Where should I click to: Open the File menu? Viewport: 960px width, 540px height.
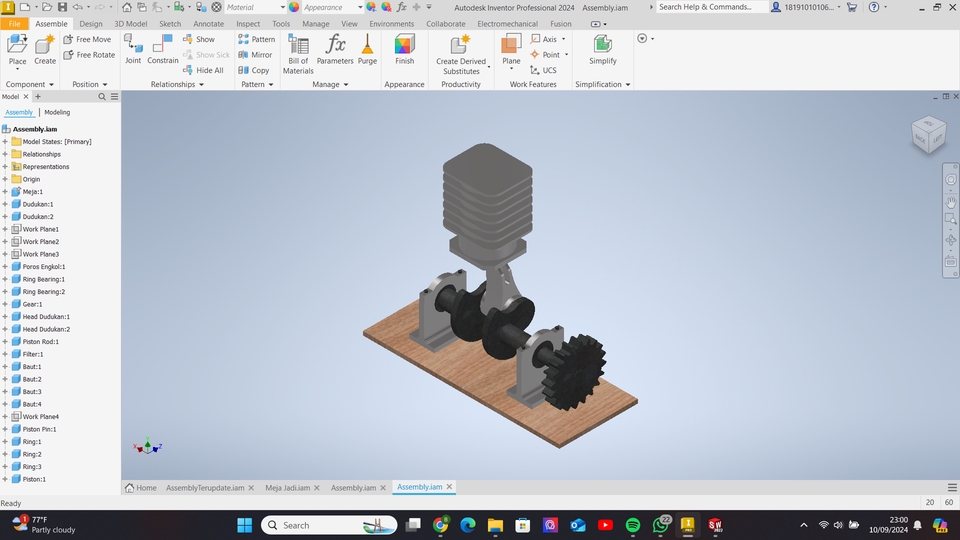[x=14, y=24]
